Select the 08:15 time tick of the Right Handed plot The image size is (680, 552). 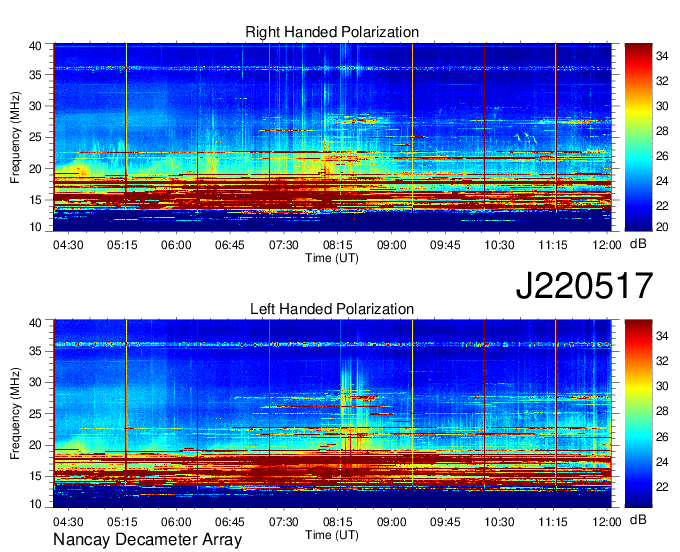tap(337, 245)
